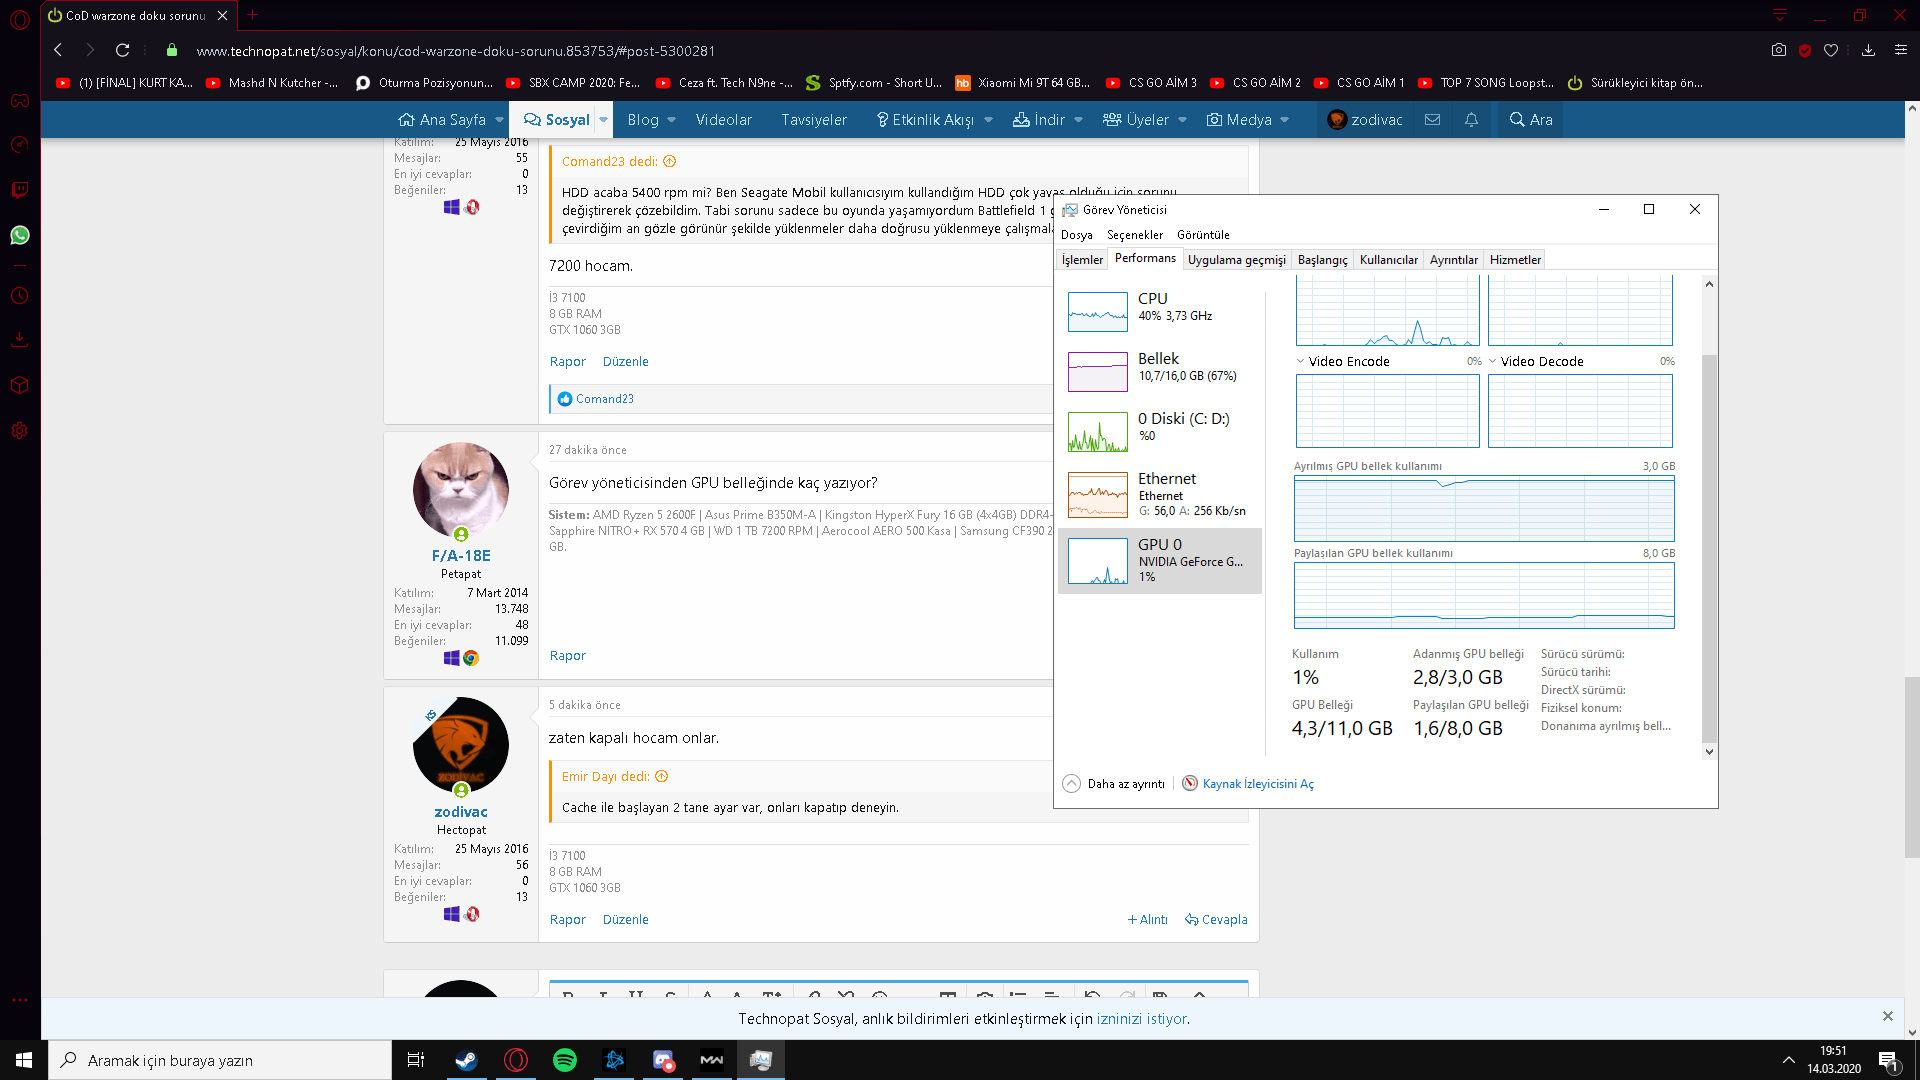Open forum inbox envelope icon

point(1432,119)
